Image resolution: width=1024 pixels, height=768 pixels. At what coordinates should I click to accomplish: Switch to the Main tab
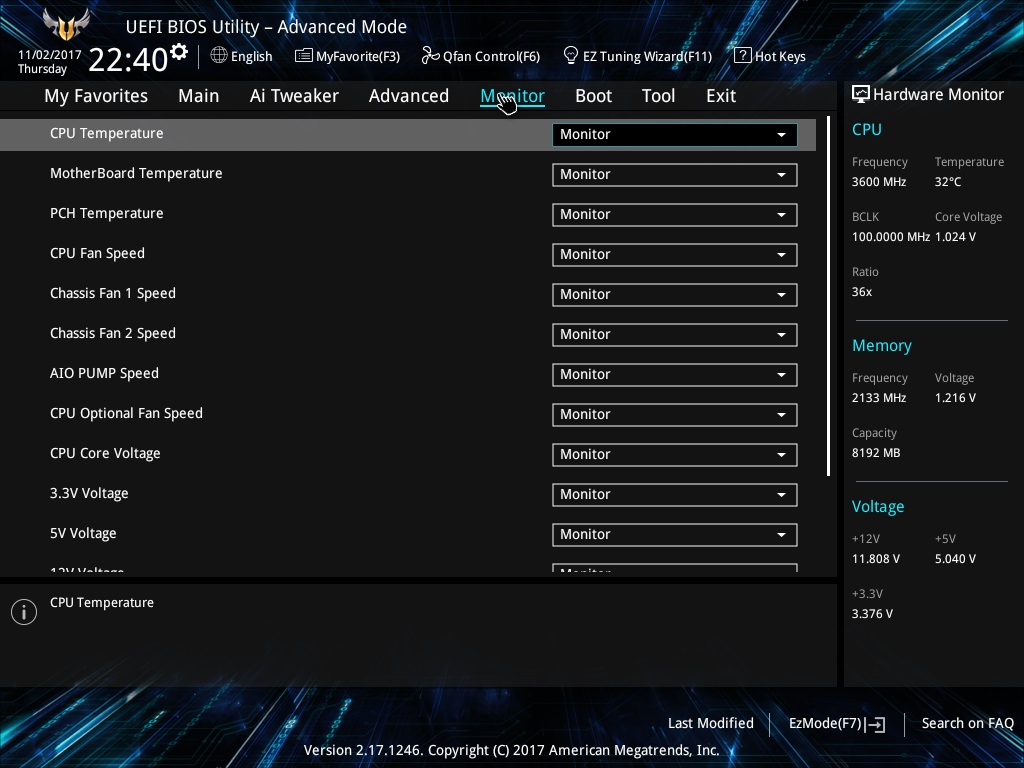coord(199,95)
